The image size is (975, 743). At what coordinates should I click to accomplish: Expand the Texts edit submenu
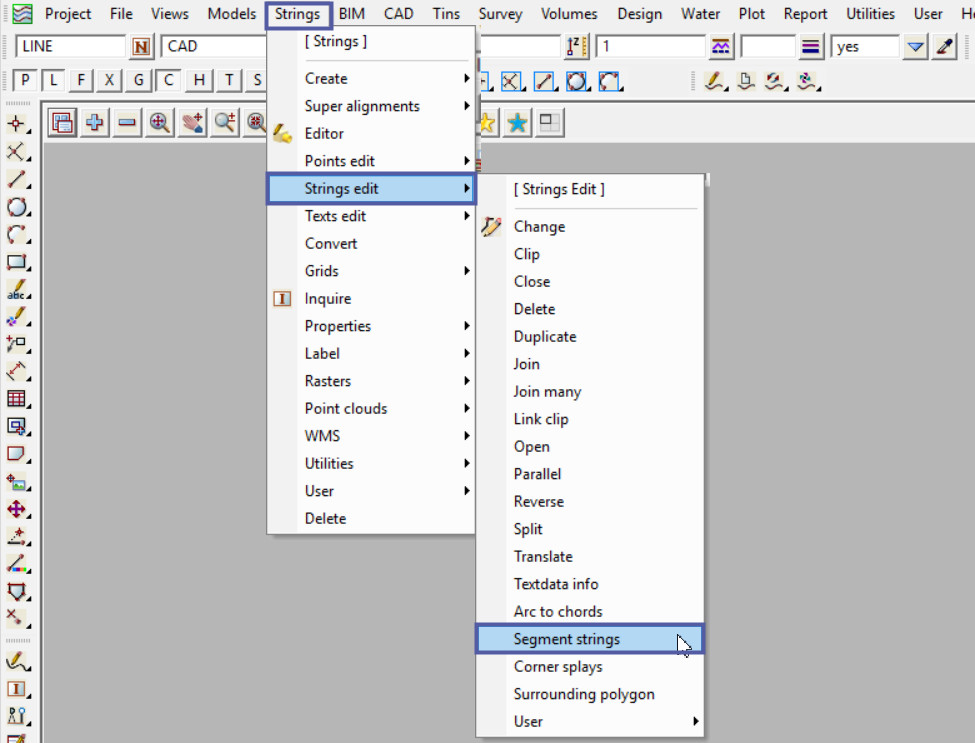371,216
